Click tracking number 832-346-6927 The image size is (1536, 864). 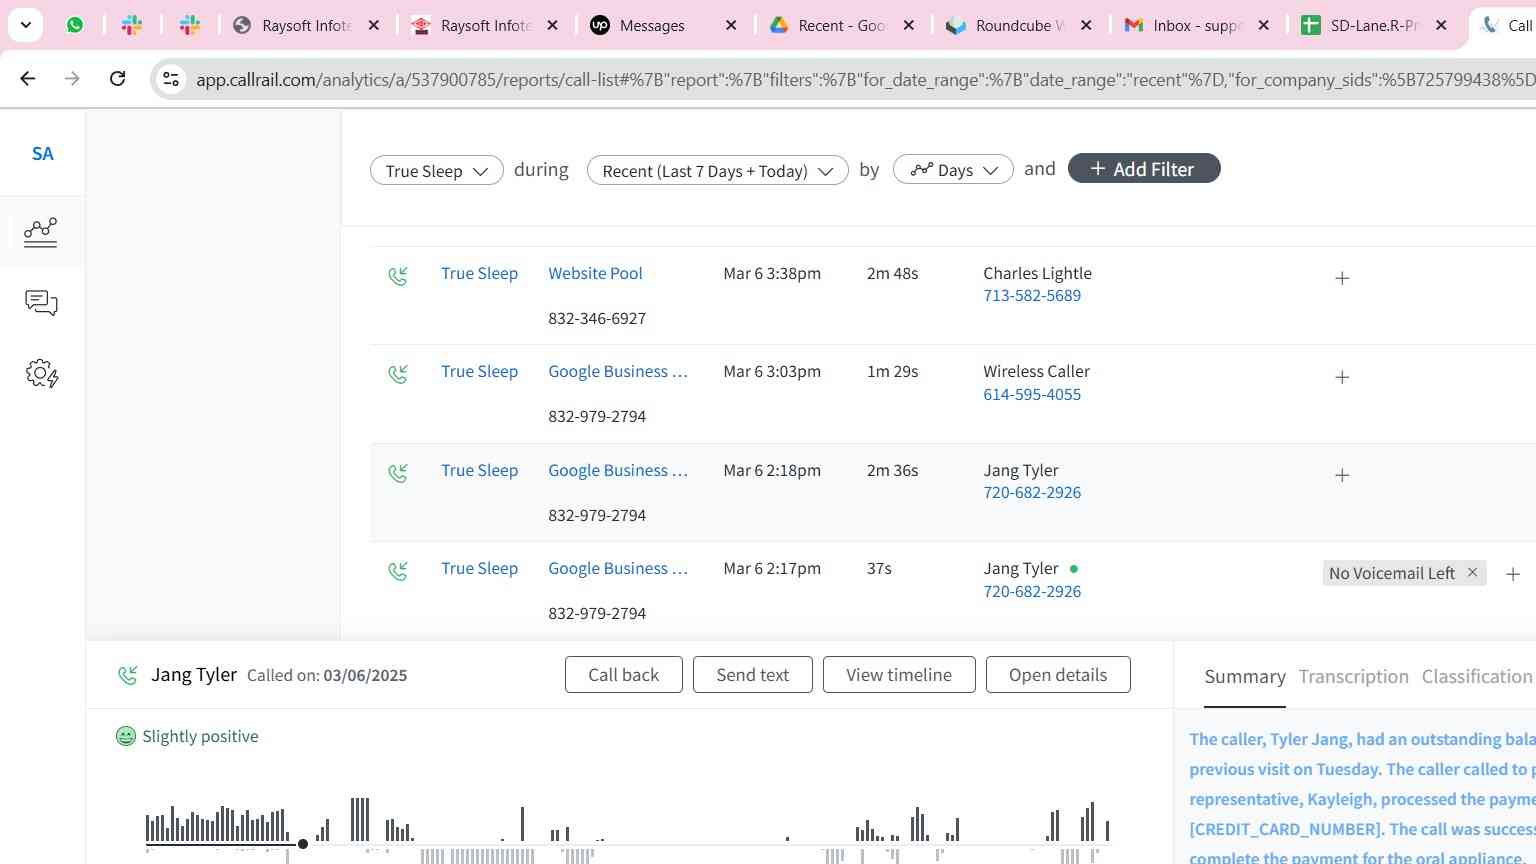(597, 318)
